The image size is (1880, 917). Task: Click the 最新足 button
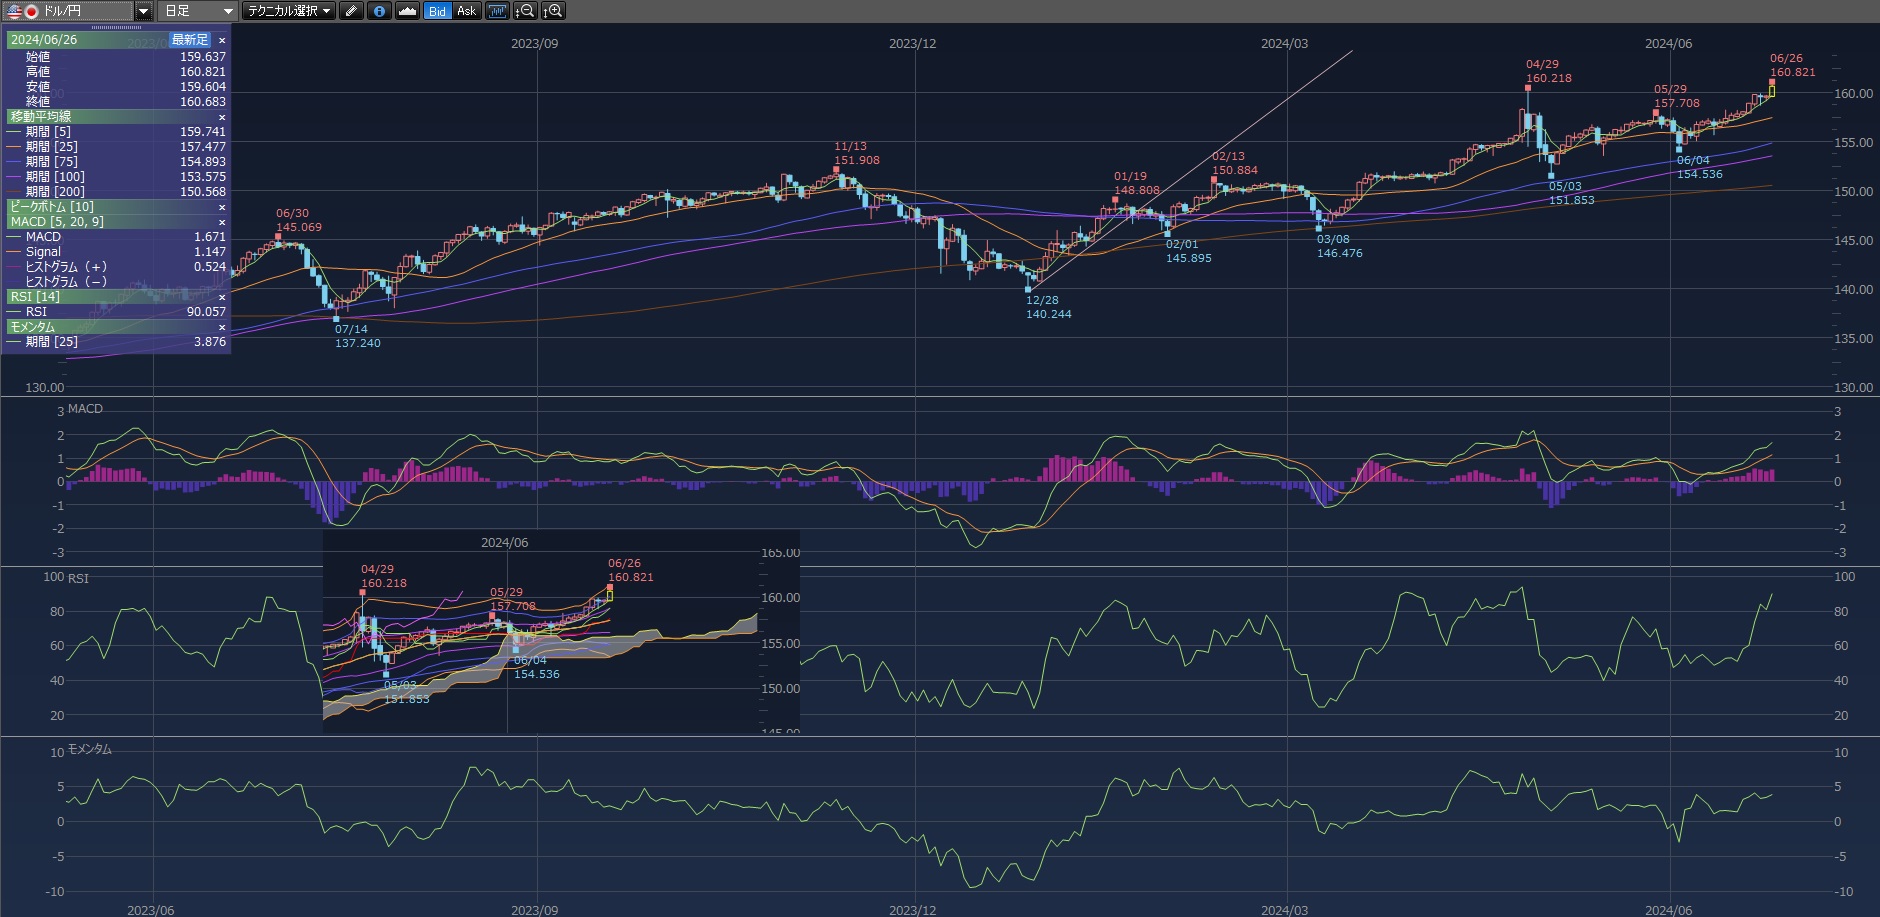coord(189,40)
